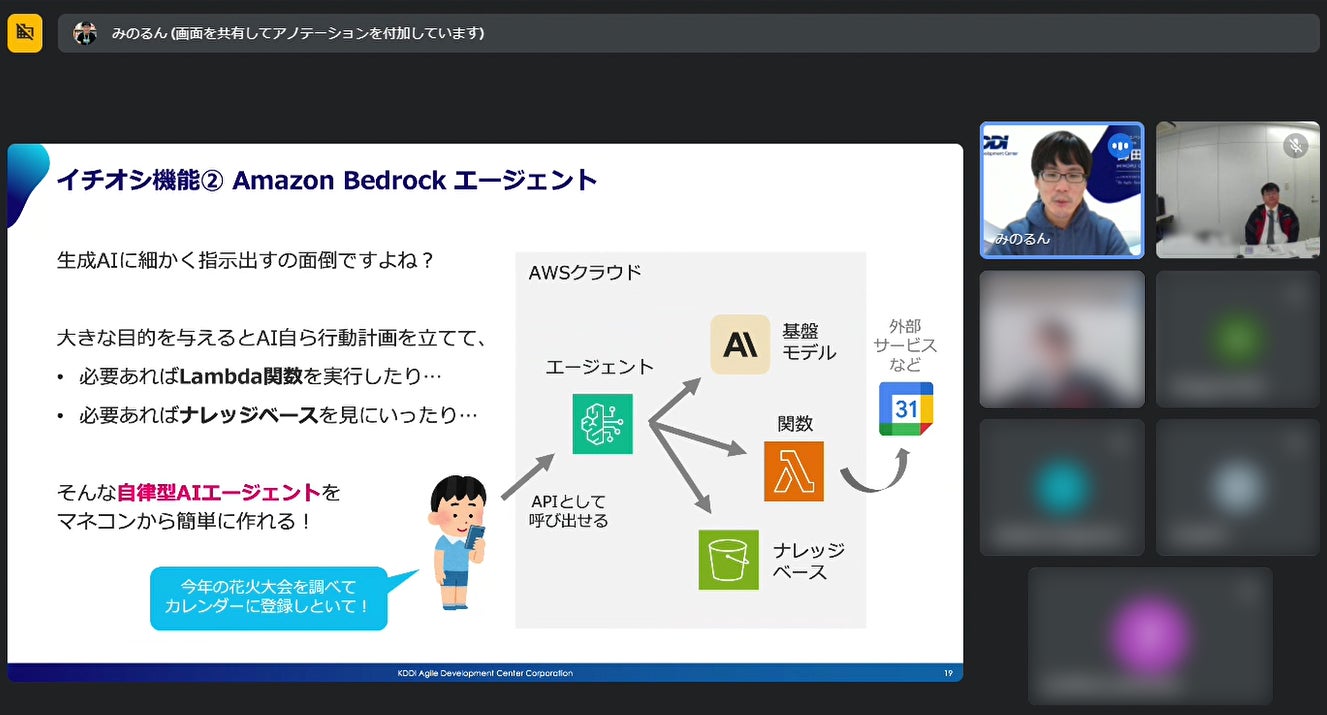The width and height of the screenshot is (1327, 715).
Task: Open みのるん's video tile
Action: (x=1062, y=190)
